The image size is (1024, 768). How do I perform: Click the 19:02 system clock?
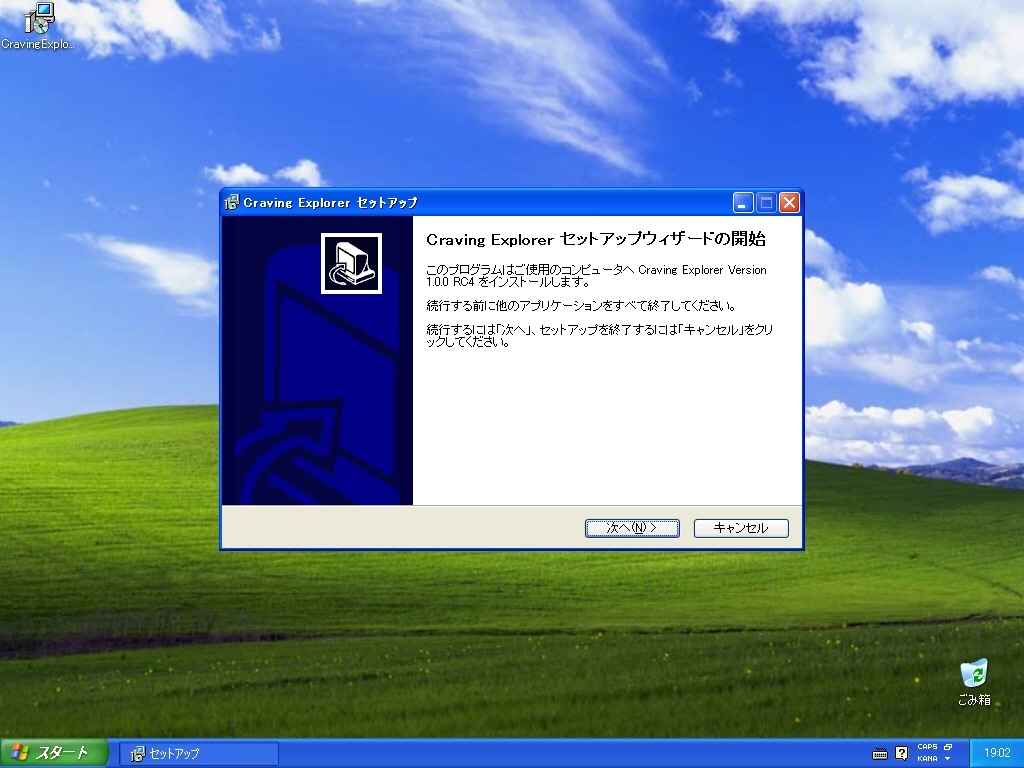tap(997, 753)
